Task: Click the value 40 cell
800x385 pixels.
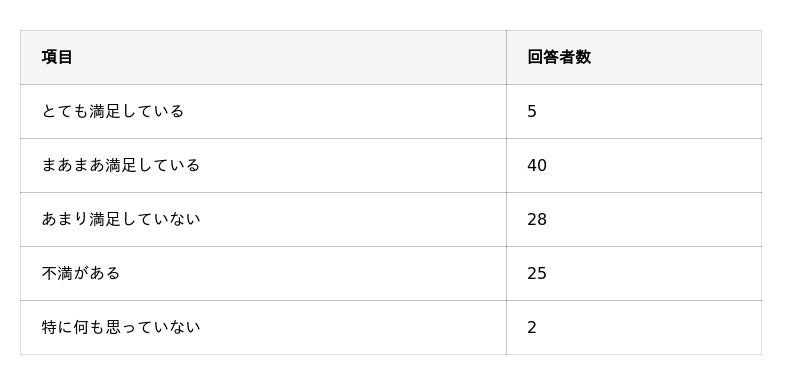Action: pyautogui.click(x=634, y=165)
